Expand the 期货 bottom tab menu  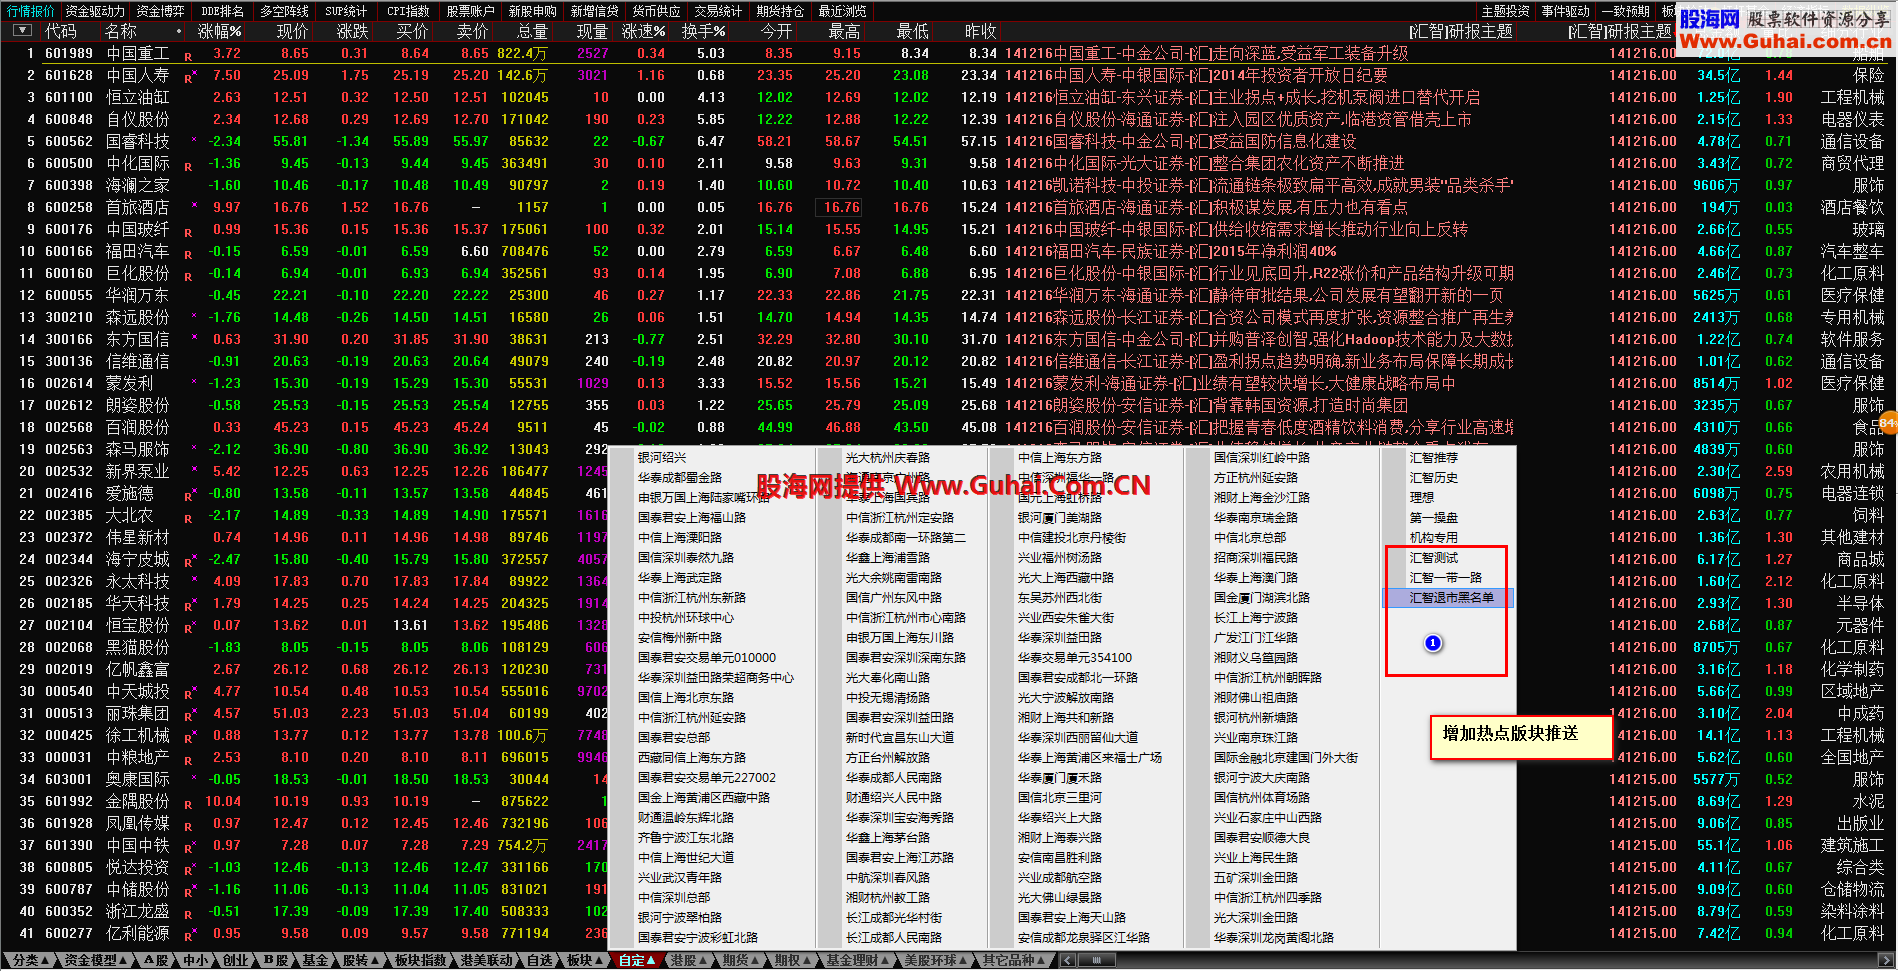pos(741,960)
